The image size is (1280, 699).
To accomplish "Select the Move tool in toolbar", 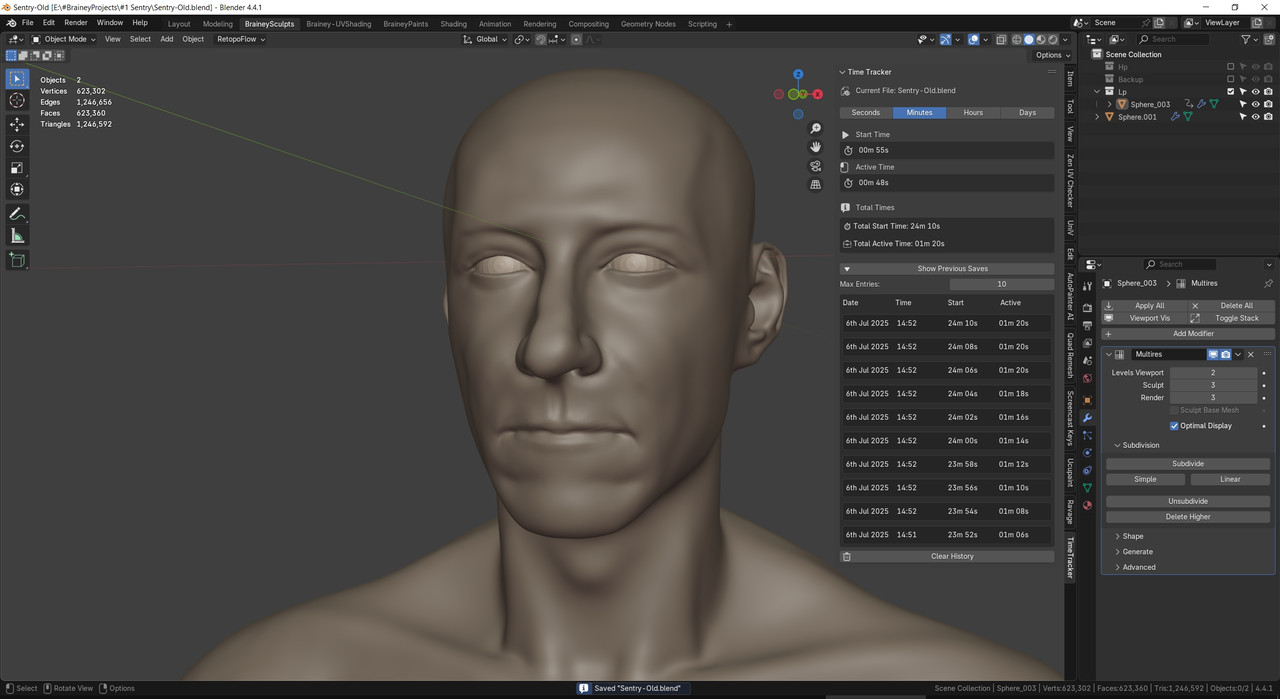I will [17, 124].
